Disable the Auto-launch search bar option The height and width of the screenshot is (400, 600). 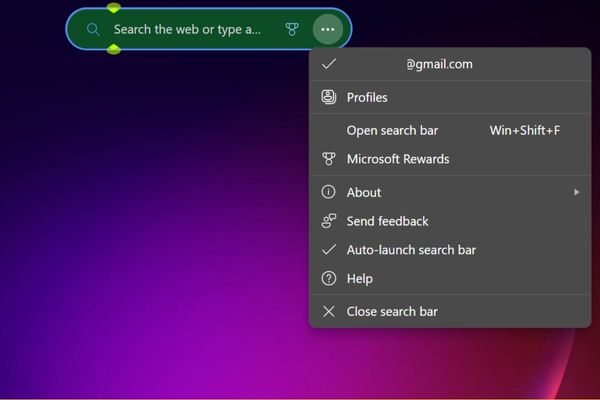tap(411, 250)
